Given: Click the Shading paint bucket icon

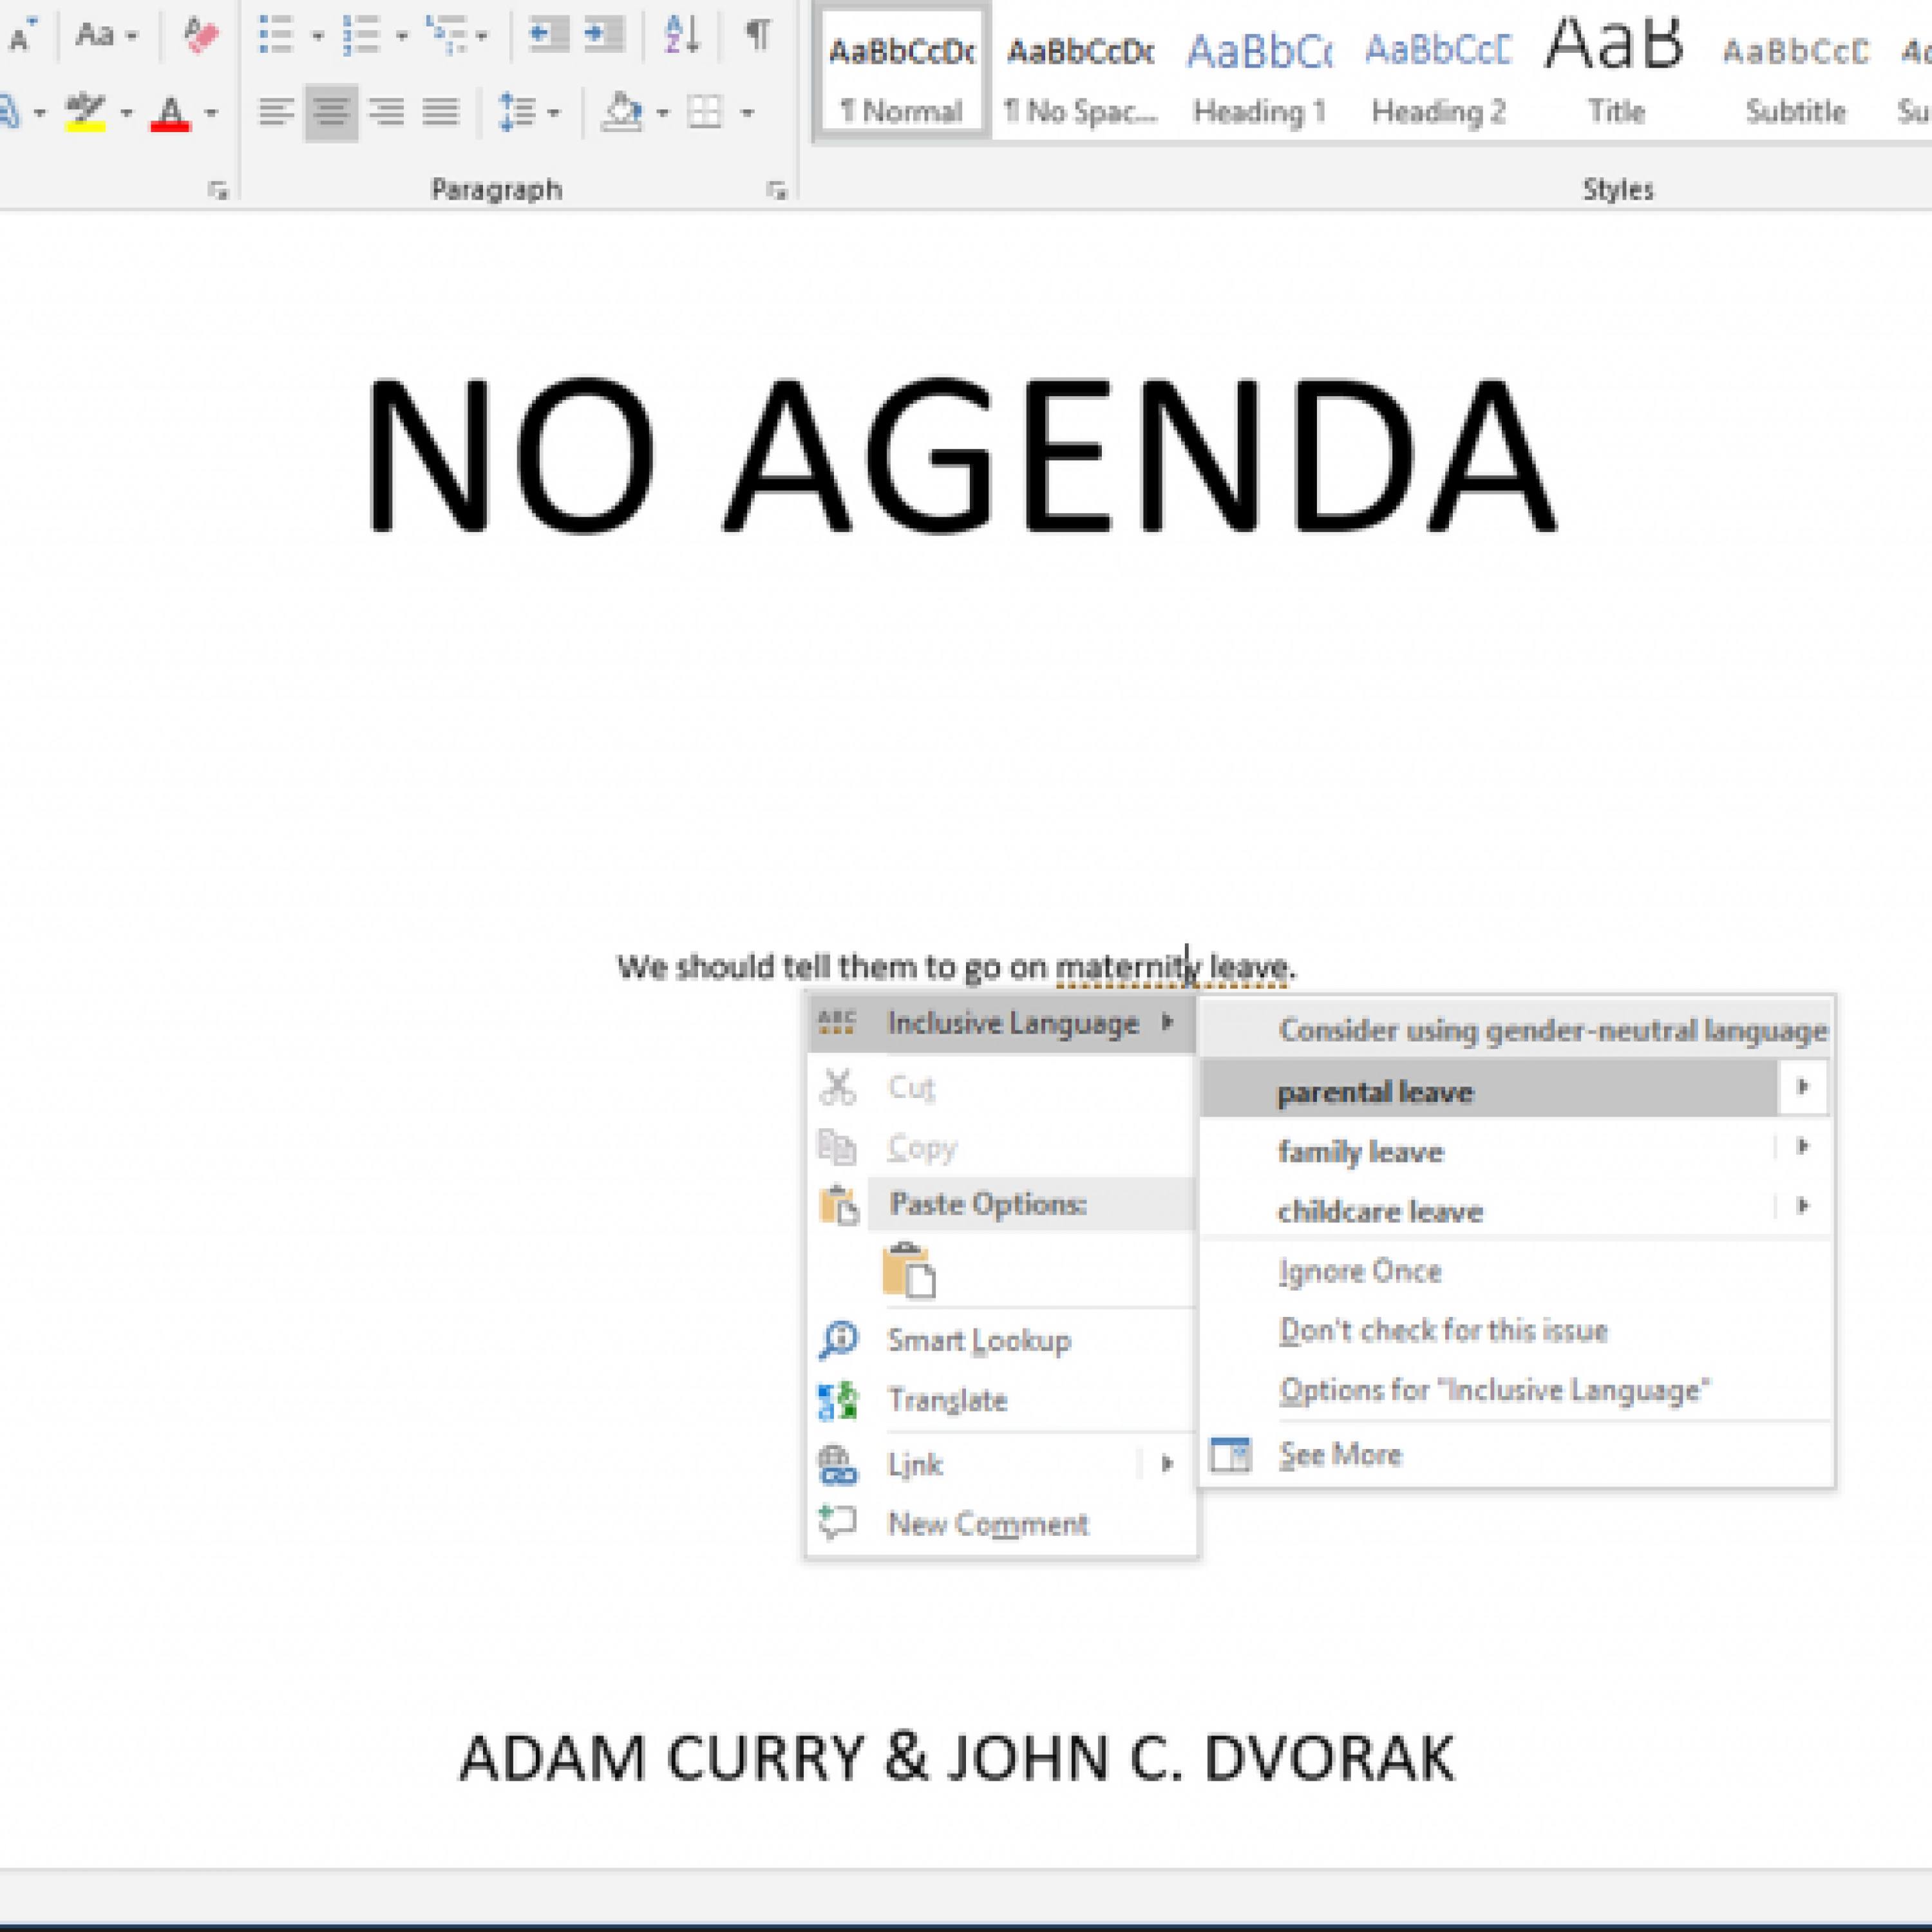Looking at the screenshot, I should pyautogui.click(x=622, y=112).
